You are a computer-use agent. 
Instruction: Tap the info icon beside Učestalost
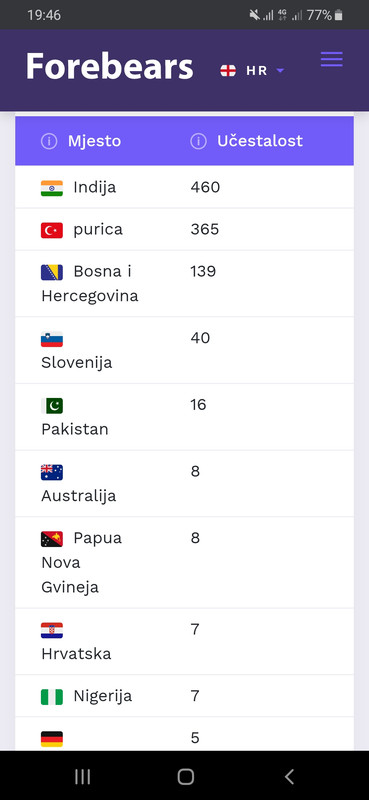coord(199,141)
